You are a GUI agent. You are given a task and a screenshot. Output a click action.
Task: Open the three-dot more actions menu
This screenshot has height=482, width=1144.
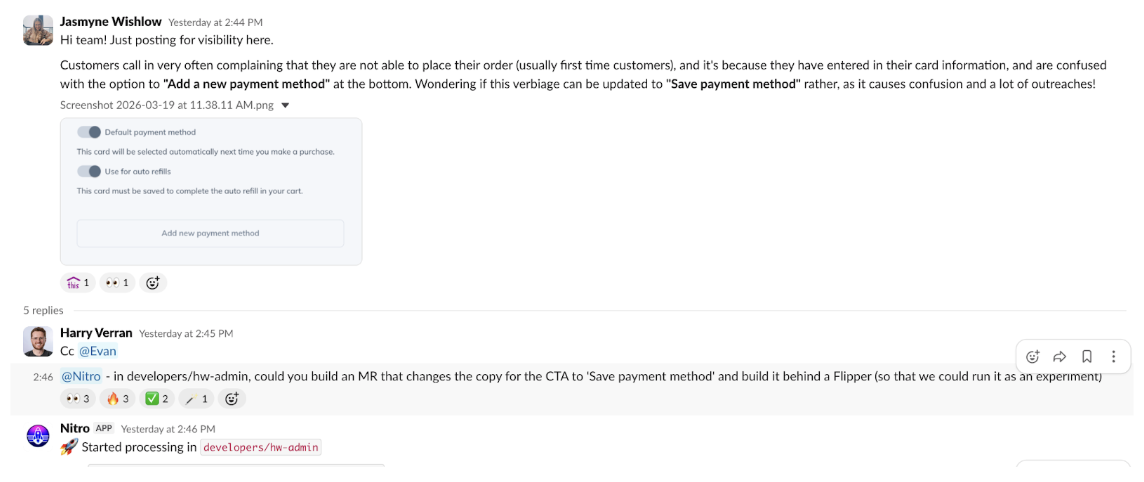coord(1113,356)
